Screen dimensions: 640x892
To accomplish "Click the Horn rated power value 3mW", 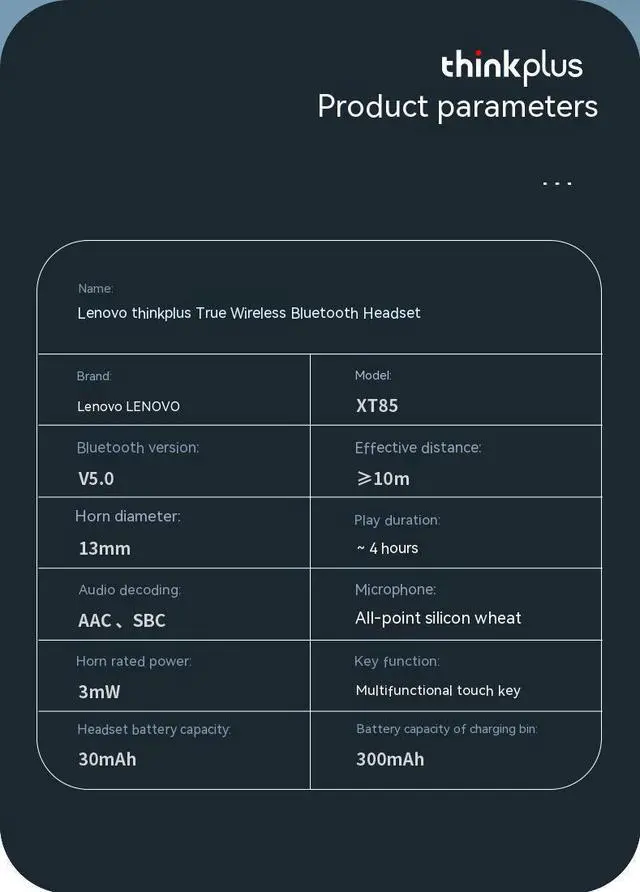I will 99,692.
